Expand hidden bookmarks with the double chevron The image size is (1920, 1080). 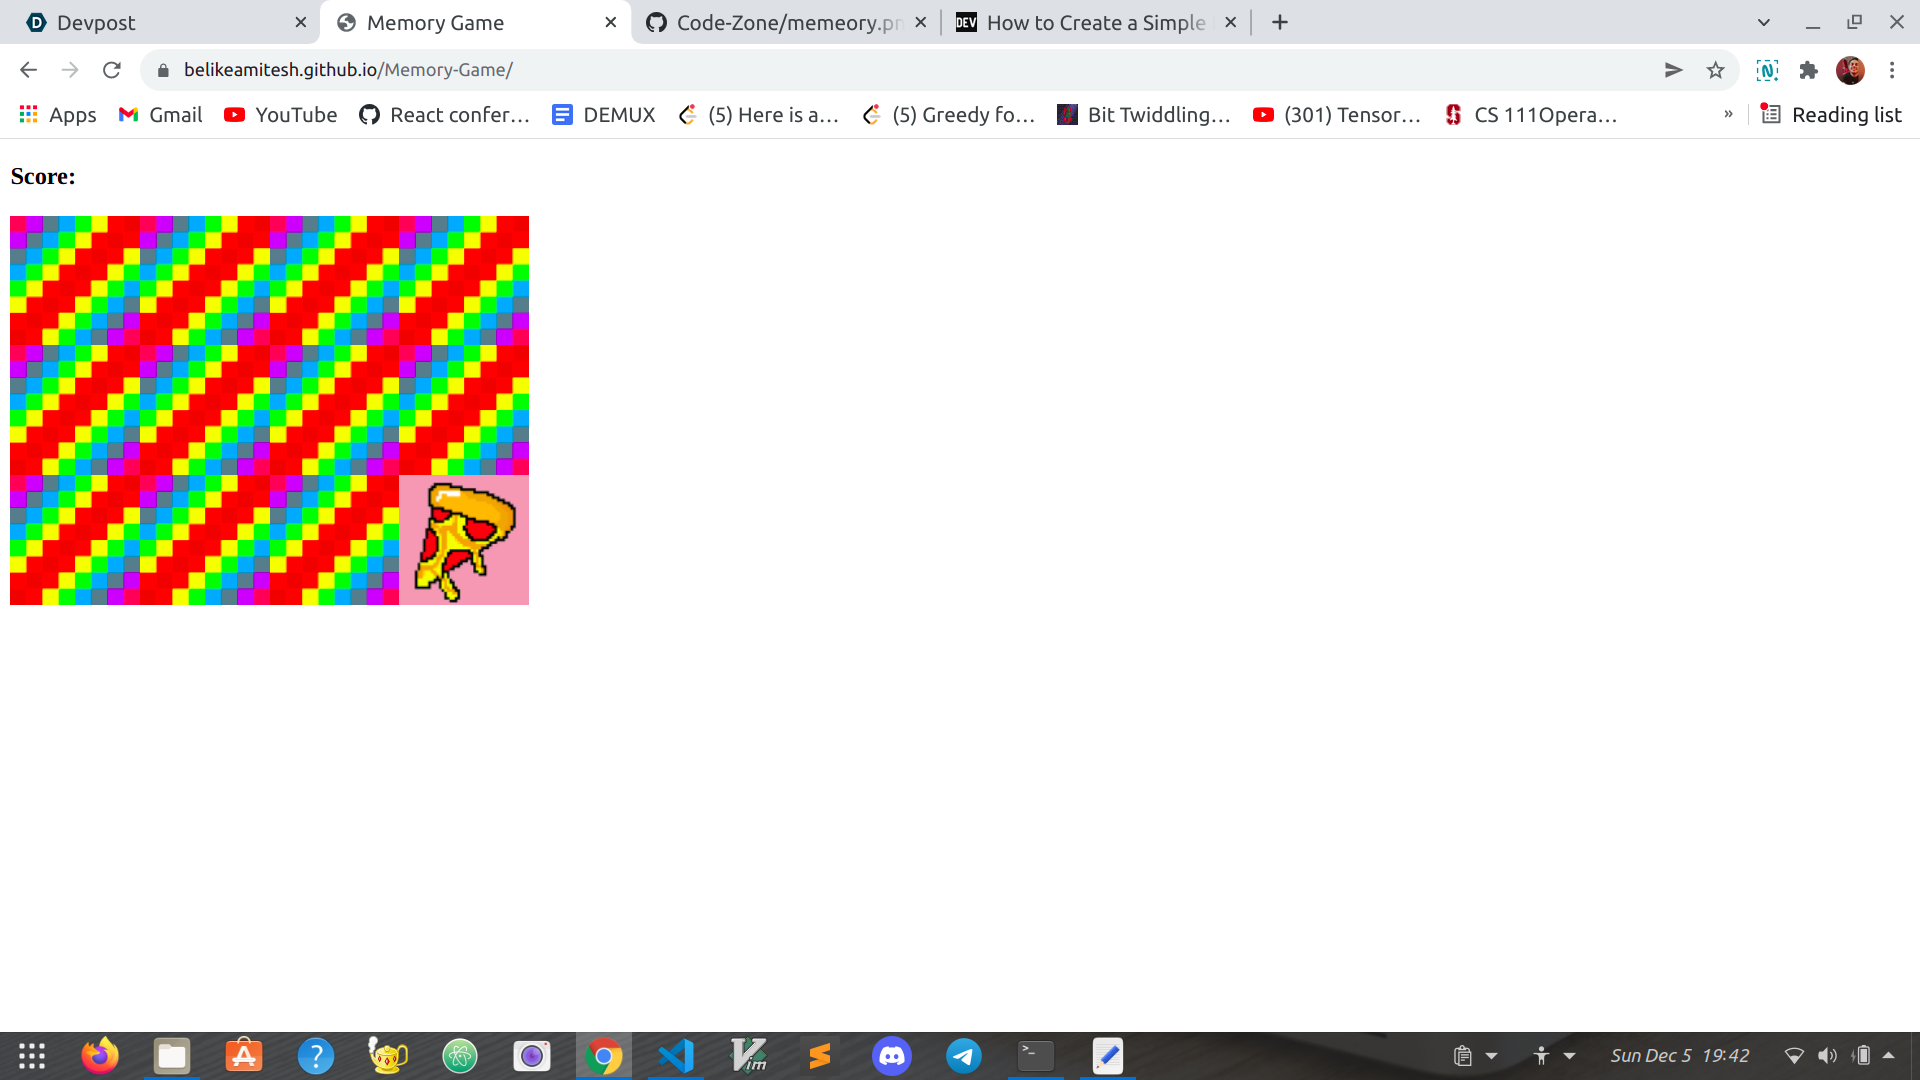[1728, 114]
